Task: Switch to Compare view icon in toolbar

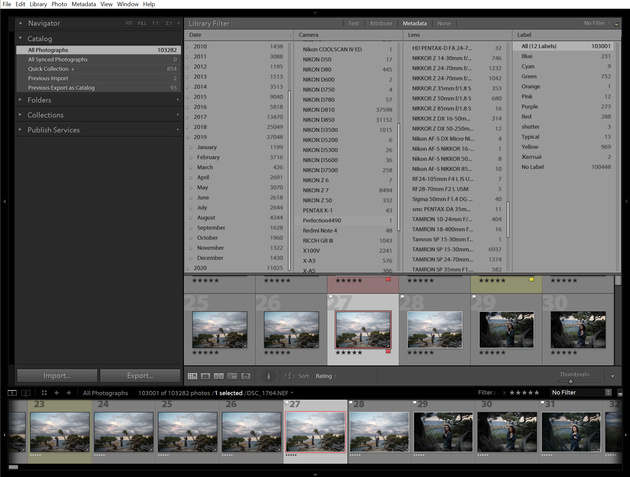Action: tap(219, 376)
